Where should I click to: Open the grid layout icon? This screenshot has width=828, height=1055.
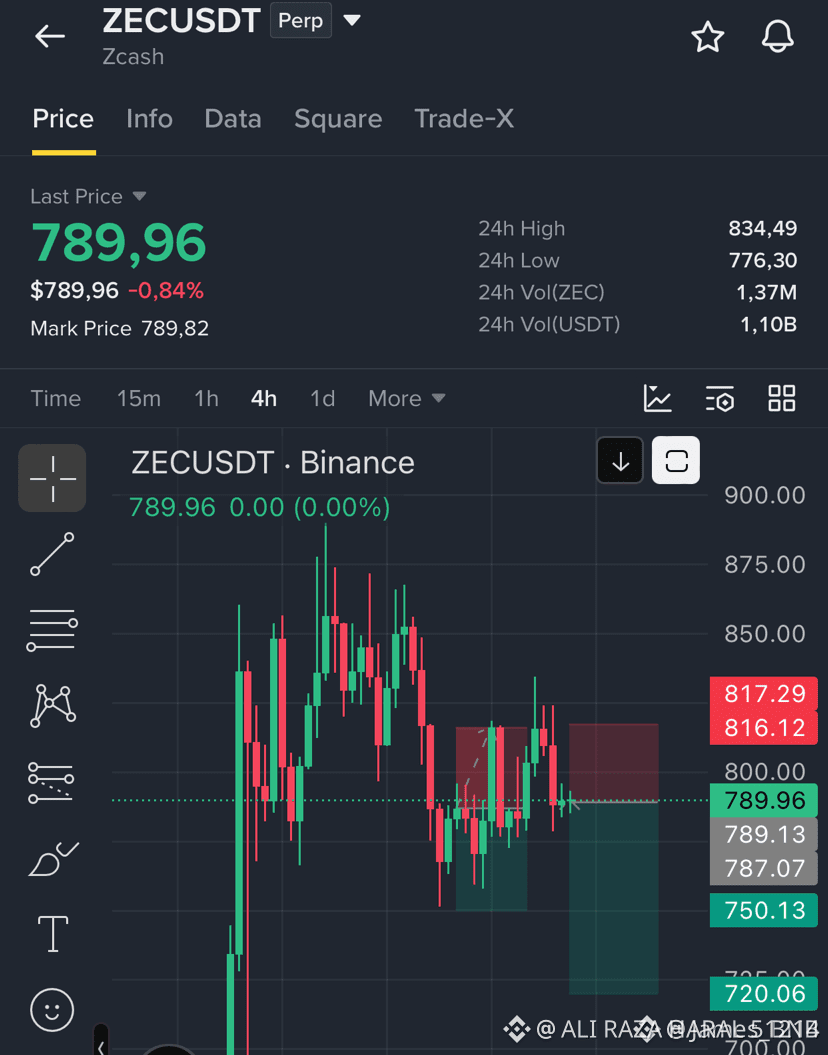(x=782, y=398)
